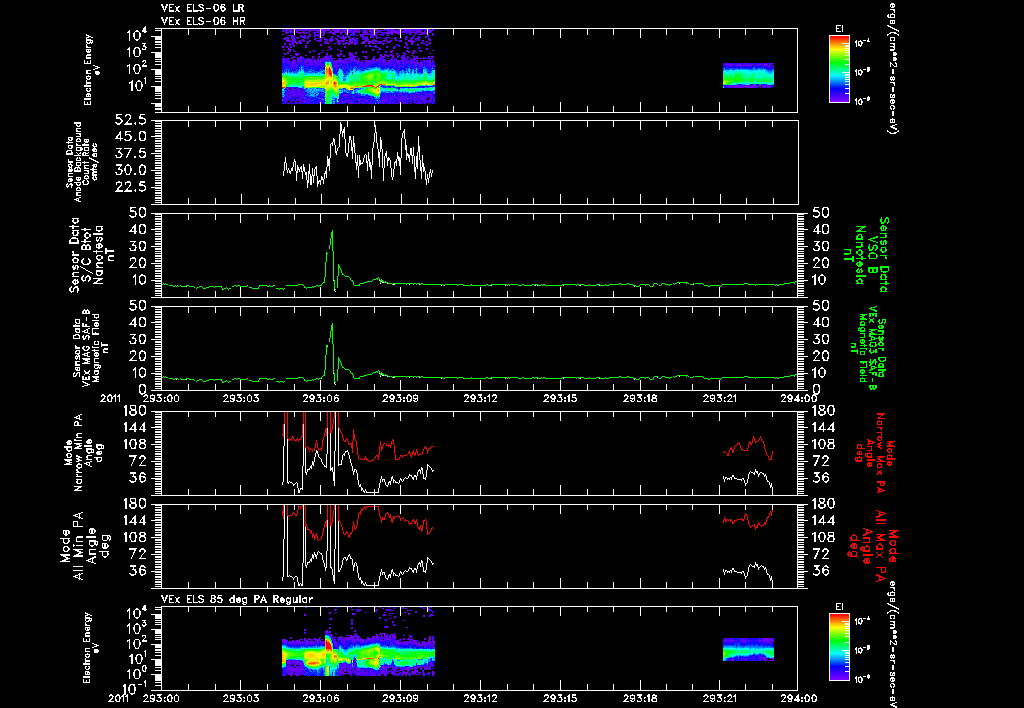
Task: Click the large ELS-06 spectrogram data block
Action: pyautogui.click(x=358, y=67)
